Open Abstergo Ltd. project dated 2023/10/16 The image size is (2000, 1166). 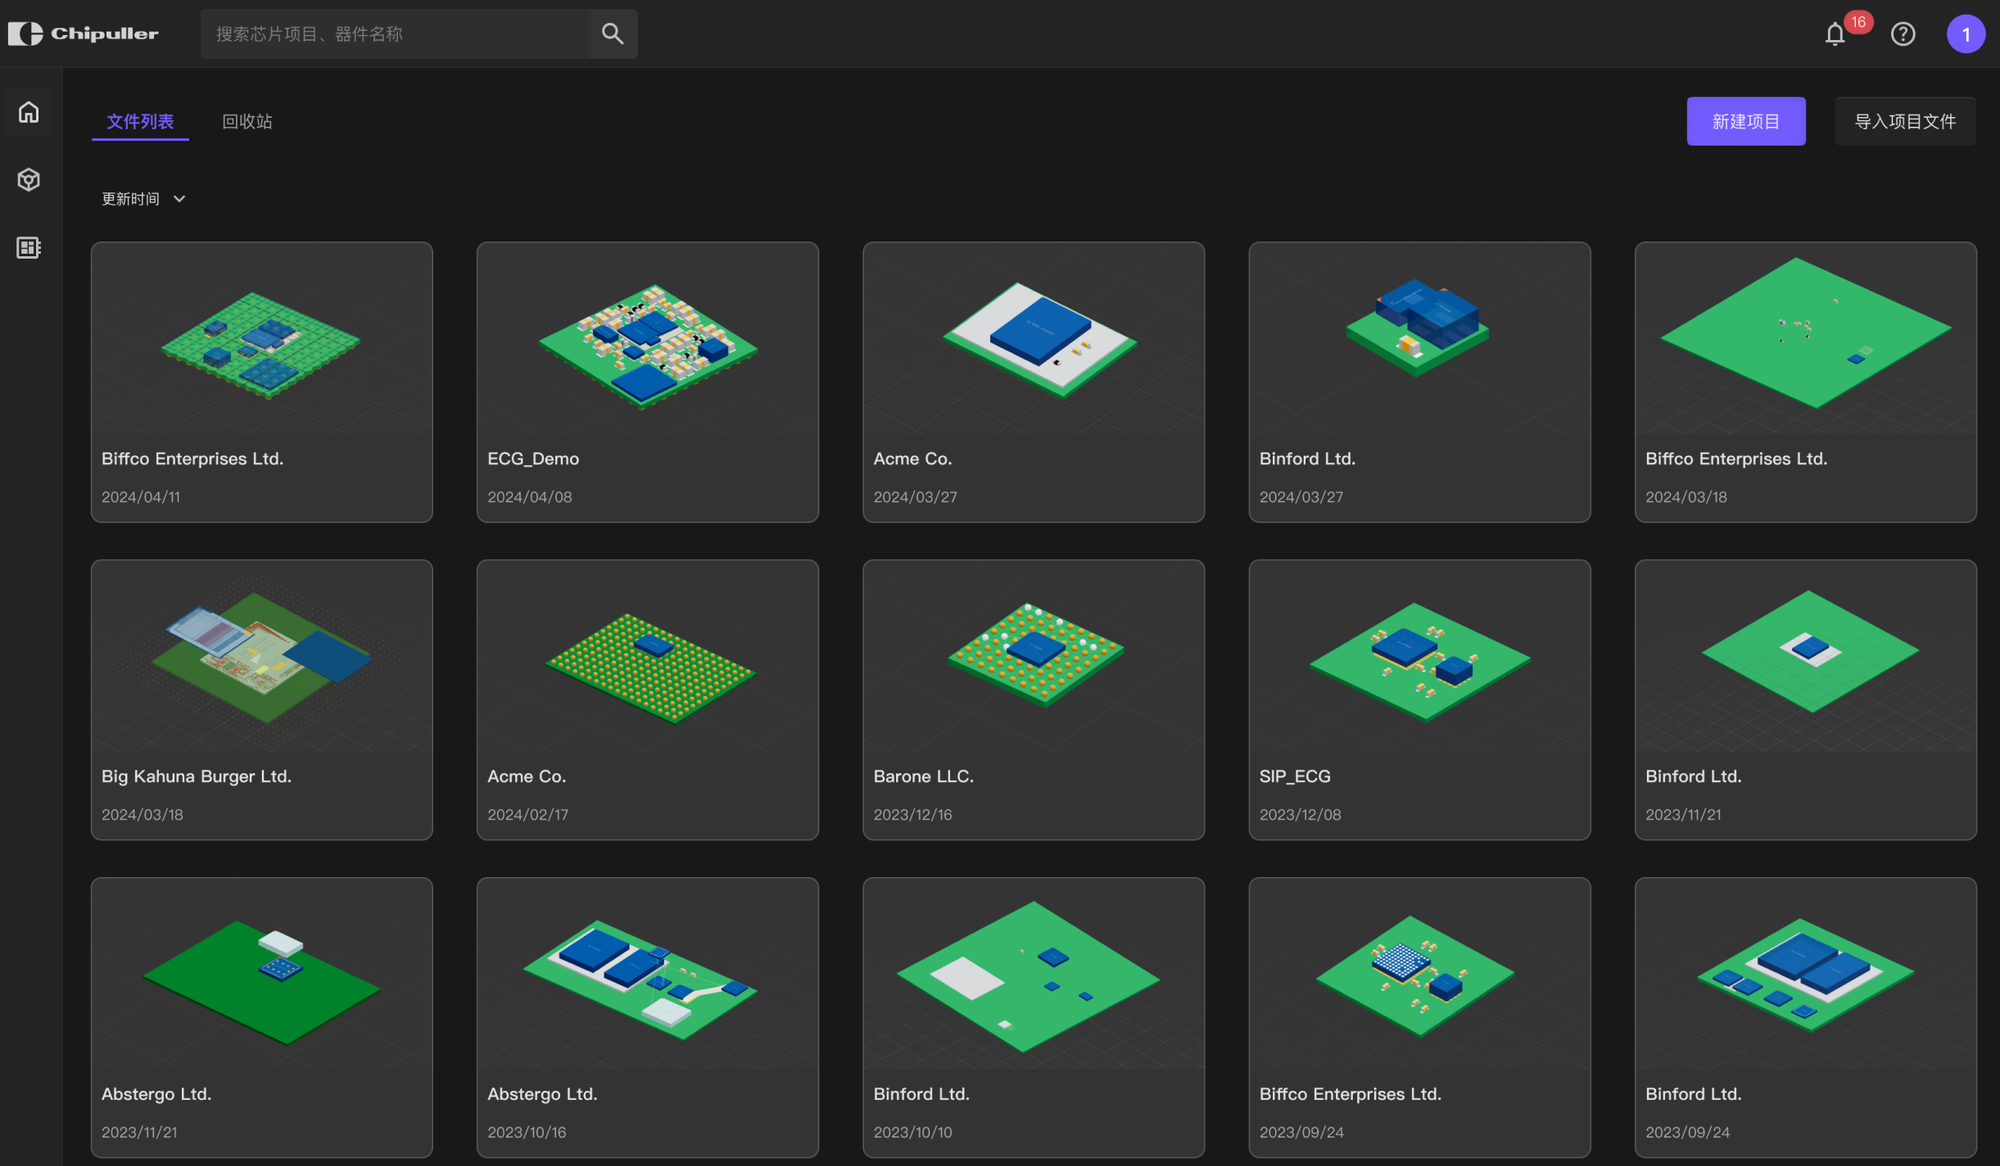[647, 1017]
